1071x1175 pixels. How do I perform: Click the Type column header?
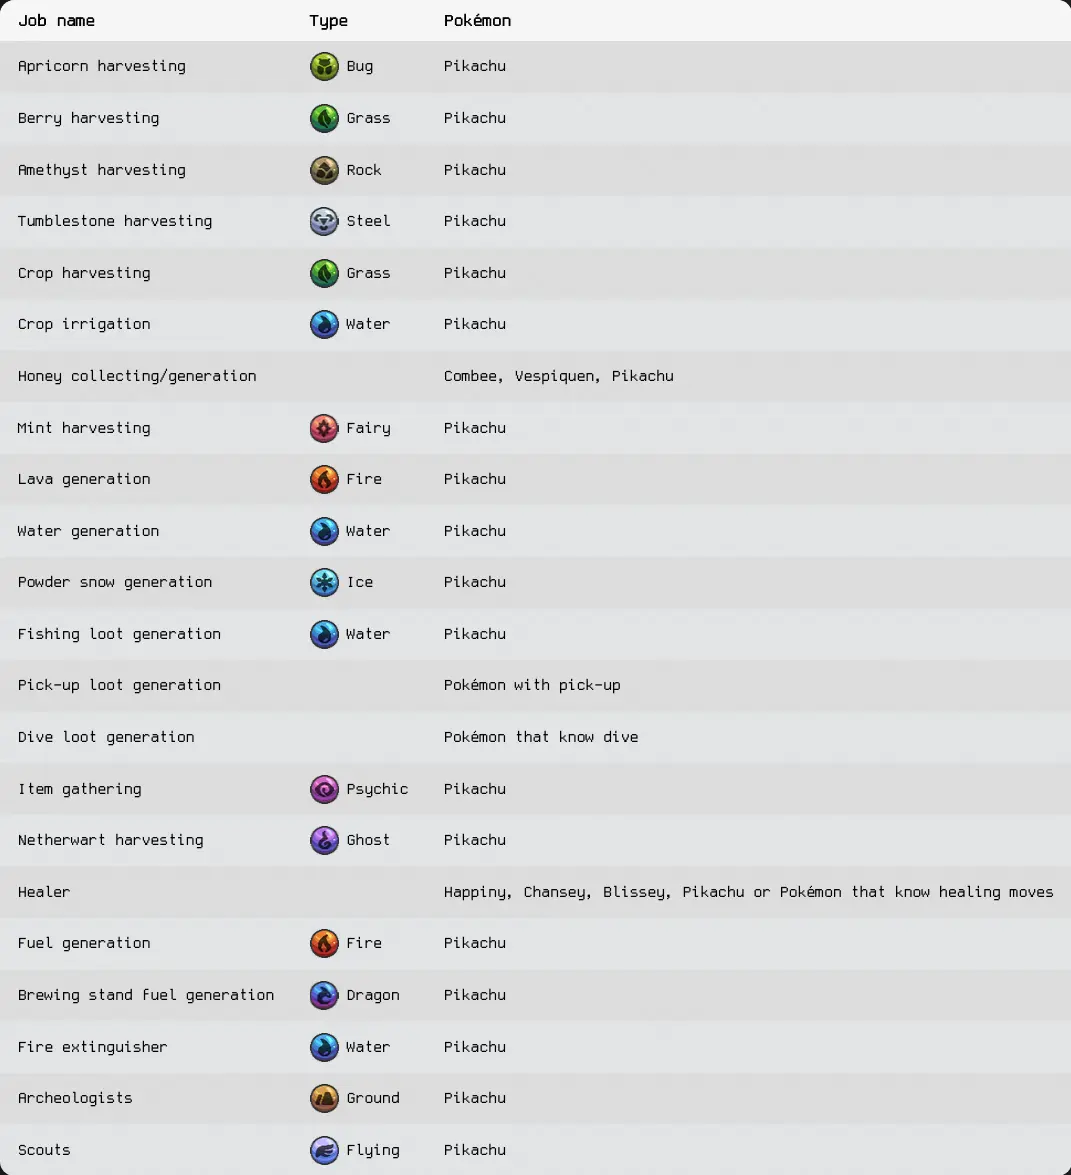pos(328,20)
